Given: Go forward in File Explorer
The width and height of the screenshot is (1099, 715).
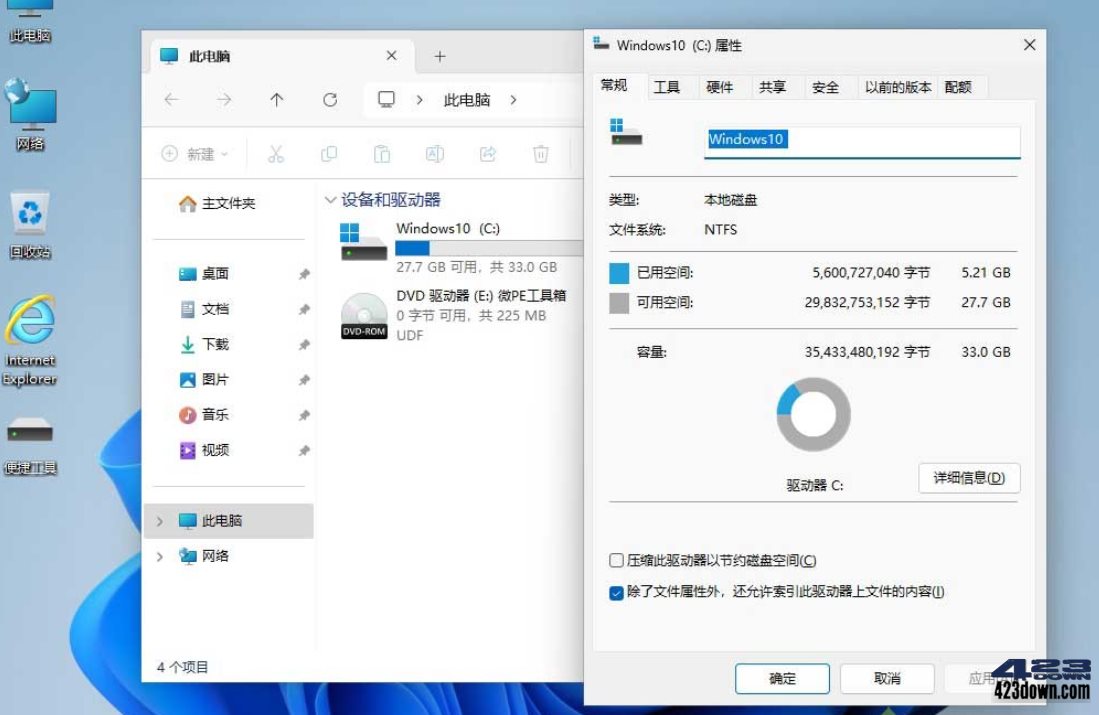Looking at the screenshot, I should tap(224, 100).
